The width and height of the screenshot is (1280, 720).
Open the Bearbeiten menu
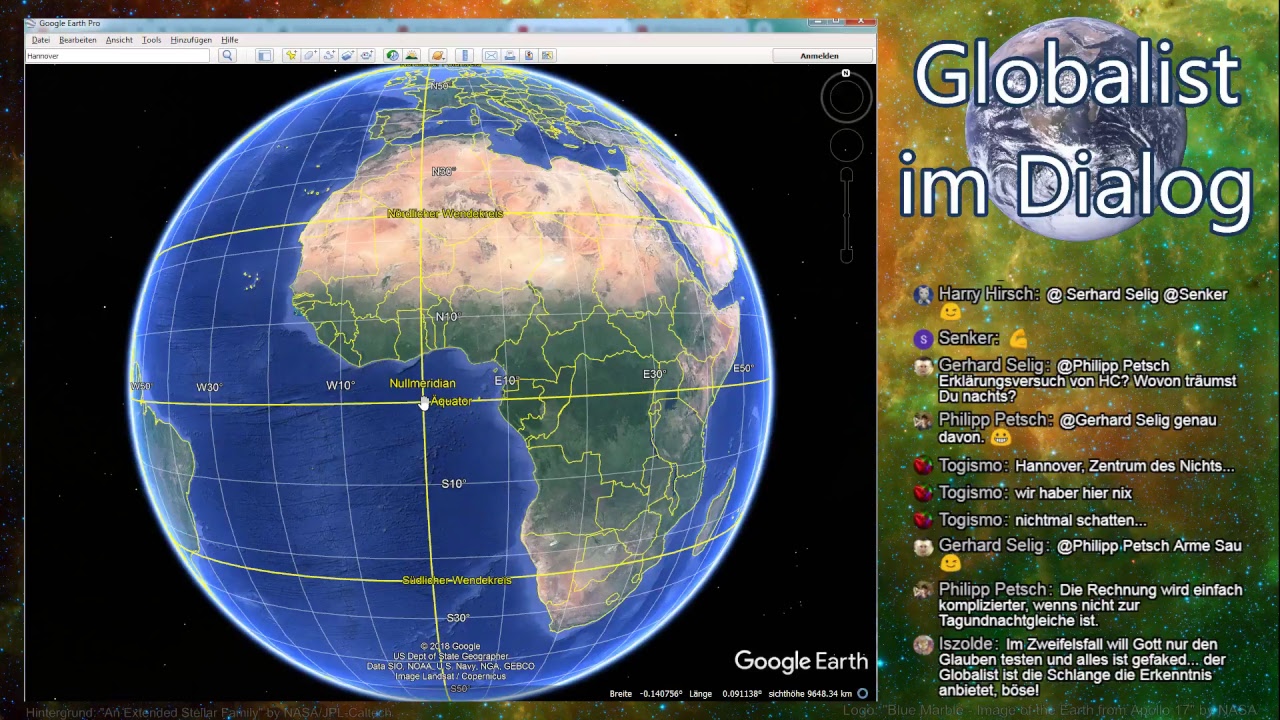tap(78, 40)
